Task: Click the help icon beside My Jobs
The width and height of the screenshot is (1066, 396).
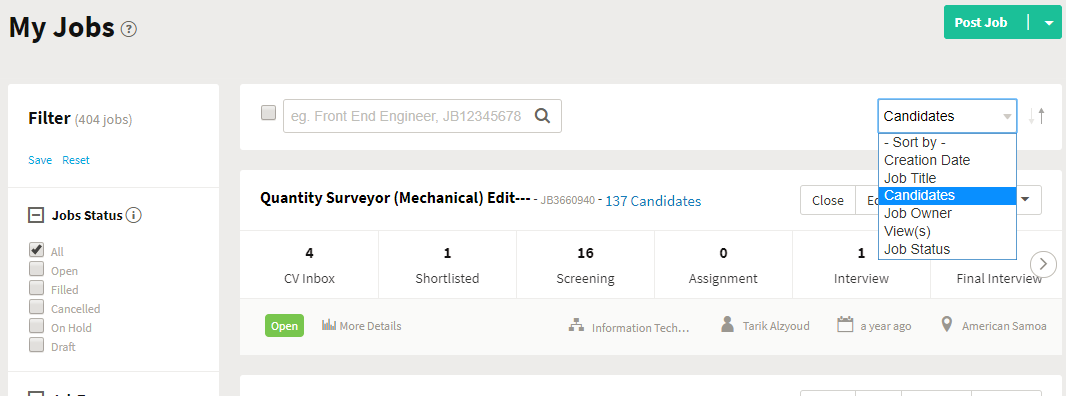Action: [128, 29]
